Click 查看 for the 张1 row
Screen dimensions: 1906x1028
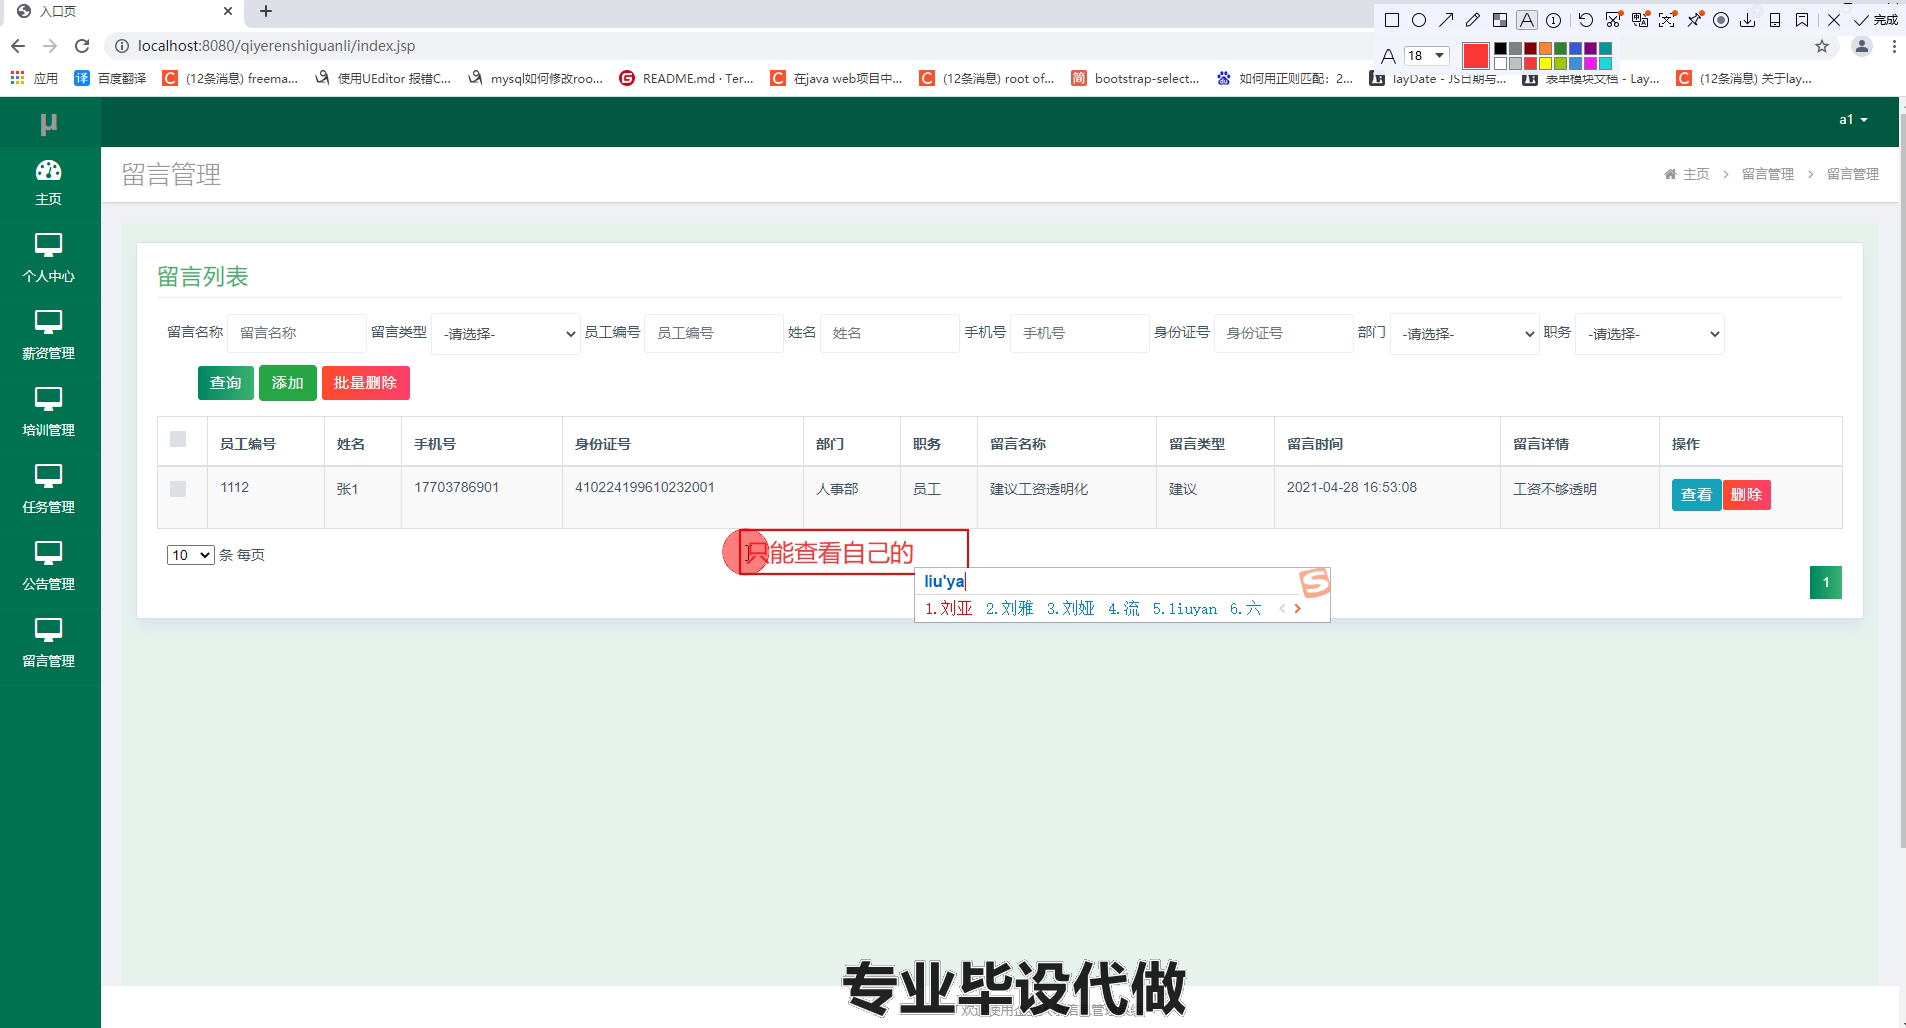(x=1696, y=495)
